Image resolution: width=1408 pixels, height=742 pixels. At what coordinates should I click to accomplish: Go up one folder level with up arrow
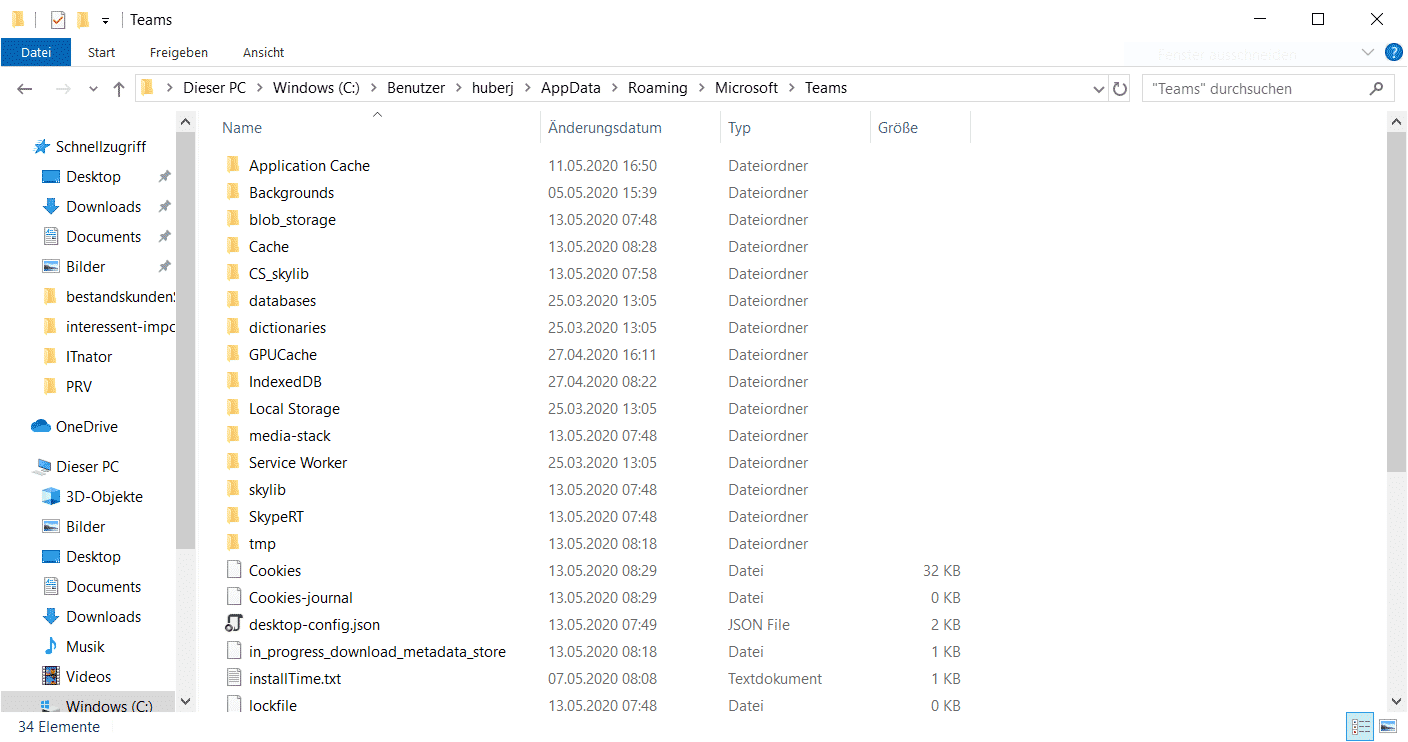pyautogui.click(x=119, y=89)
